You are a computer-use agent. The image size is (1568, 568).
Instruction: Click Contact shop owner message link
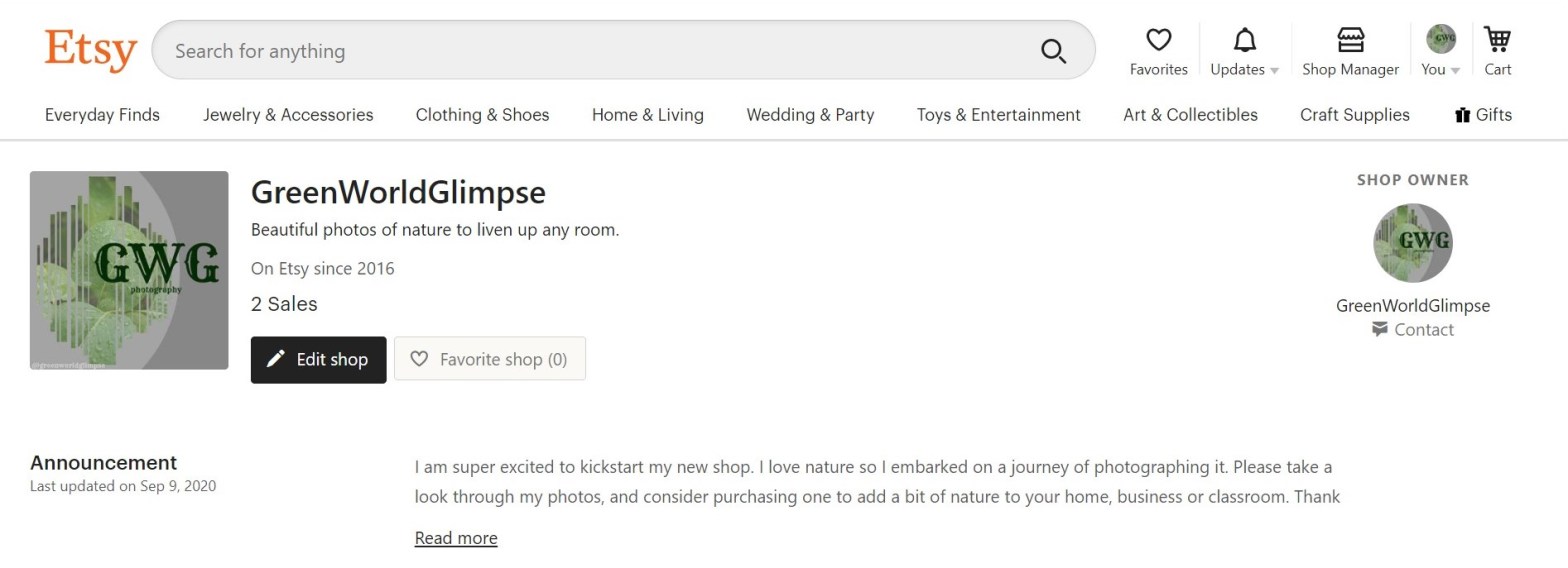click(x=1413, y=330)
